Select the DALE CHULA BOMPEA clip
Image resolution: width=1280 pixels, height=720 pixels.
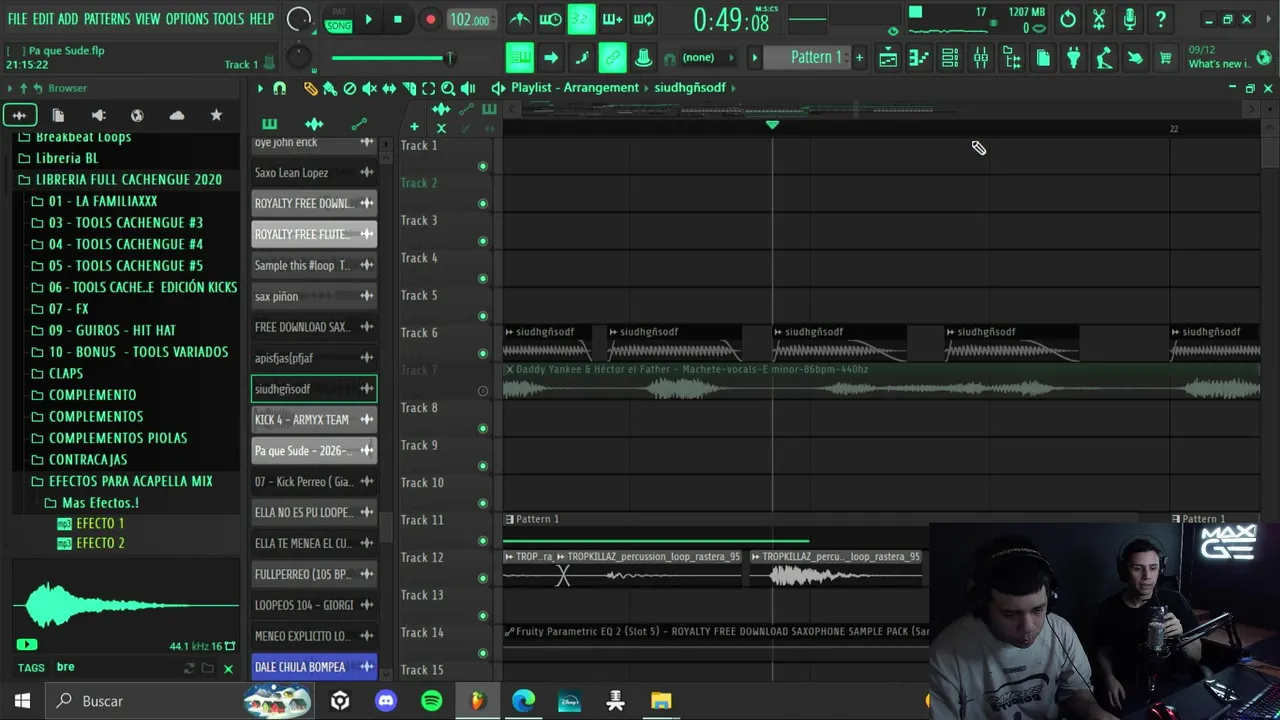[x=314, y=667]
